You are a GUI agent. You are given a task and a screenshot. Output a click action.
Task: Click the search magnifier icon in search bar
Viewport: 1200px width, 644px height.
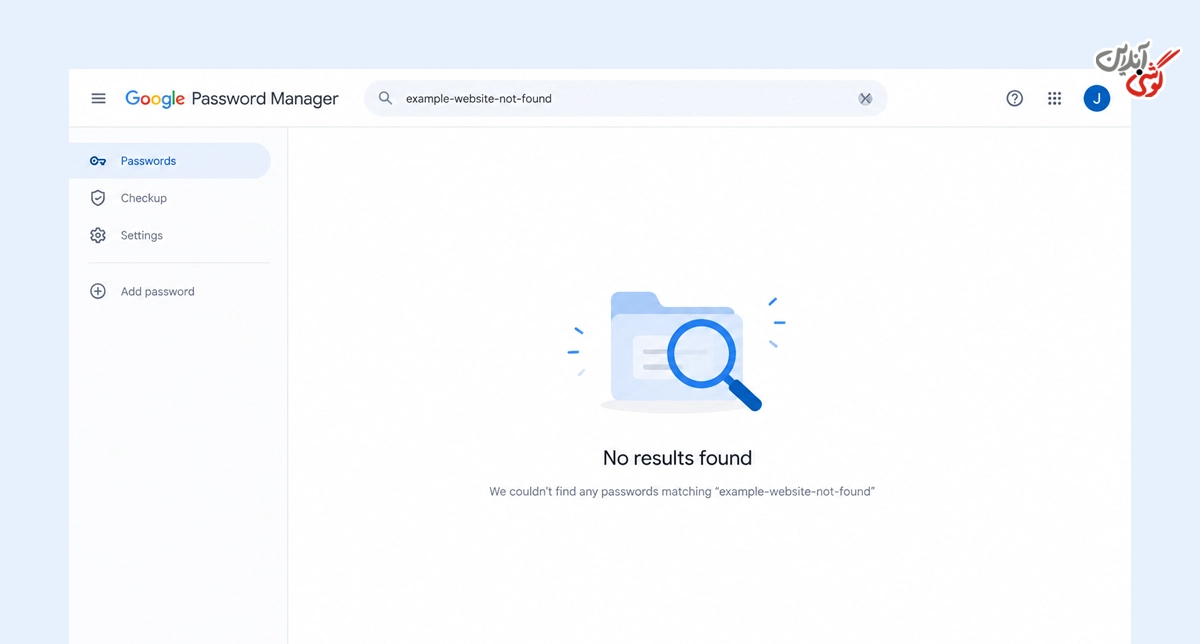click(385, 98)
